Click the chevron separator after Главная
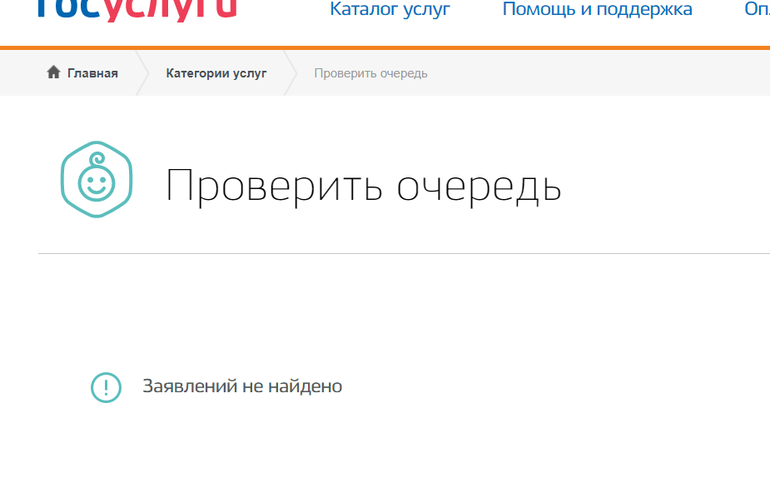The image size is (770, 488). coord(141,73)
